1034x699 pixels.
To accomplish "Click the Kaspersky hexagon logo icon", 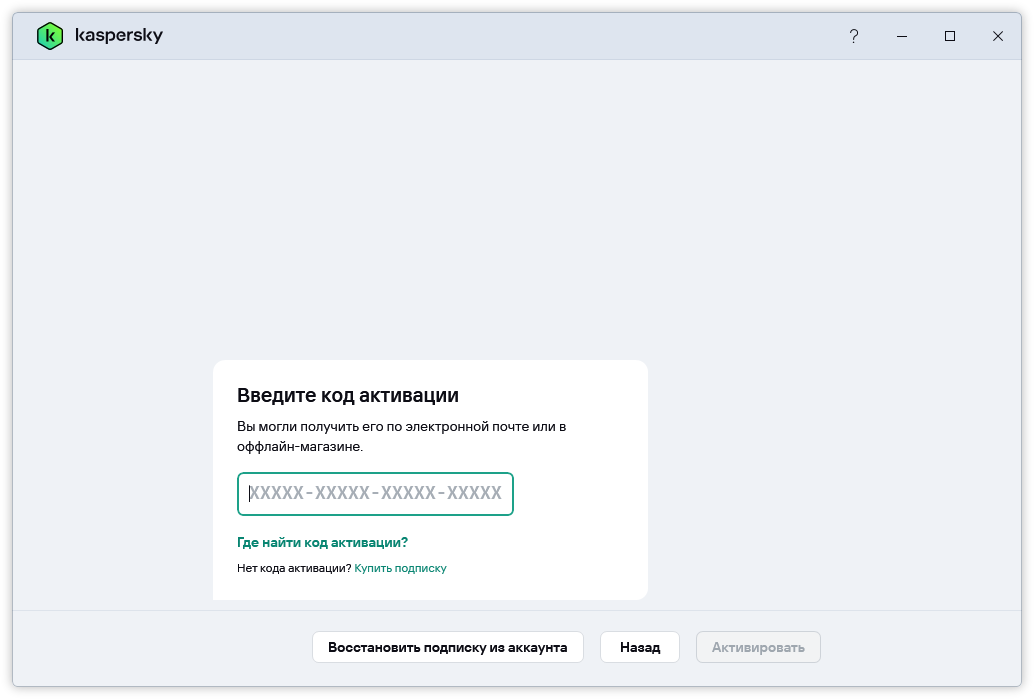I will point(49,36).
